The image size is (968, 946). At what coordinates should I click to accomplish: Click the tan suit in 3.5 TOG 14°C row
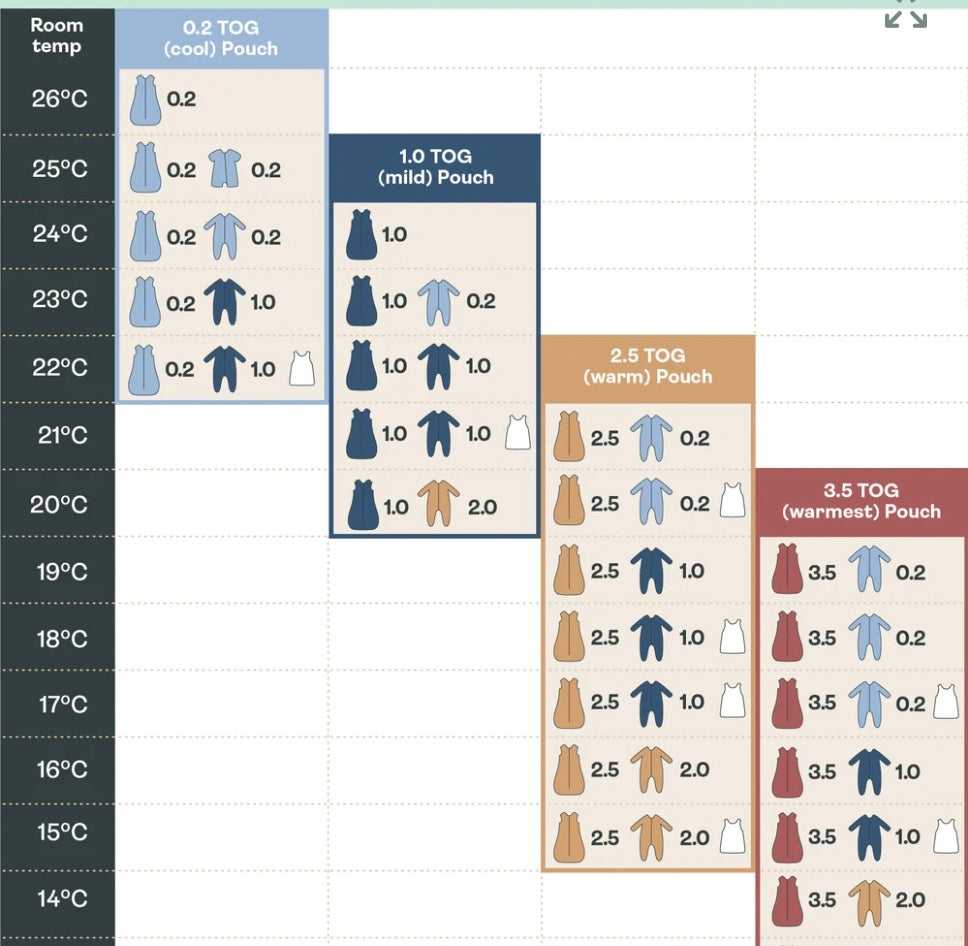point(869,900)
